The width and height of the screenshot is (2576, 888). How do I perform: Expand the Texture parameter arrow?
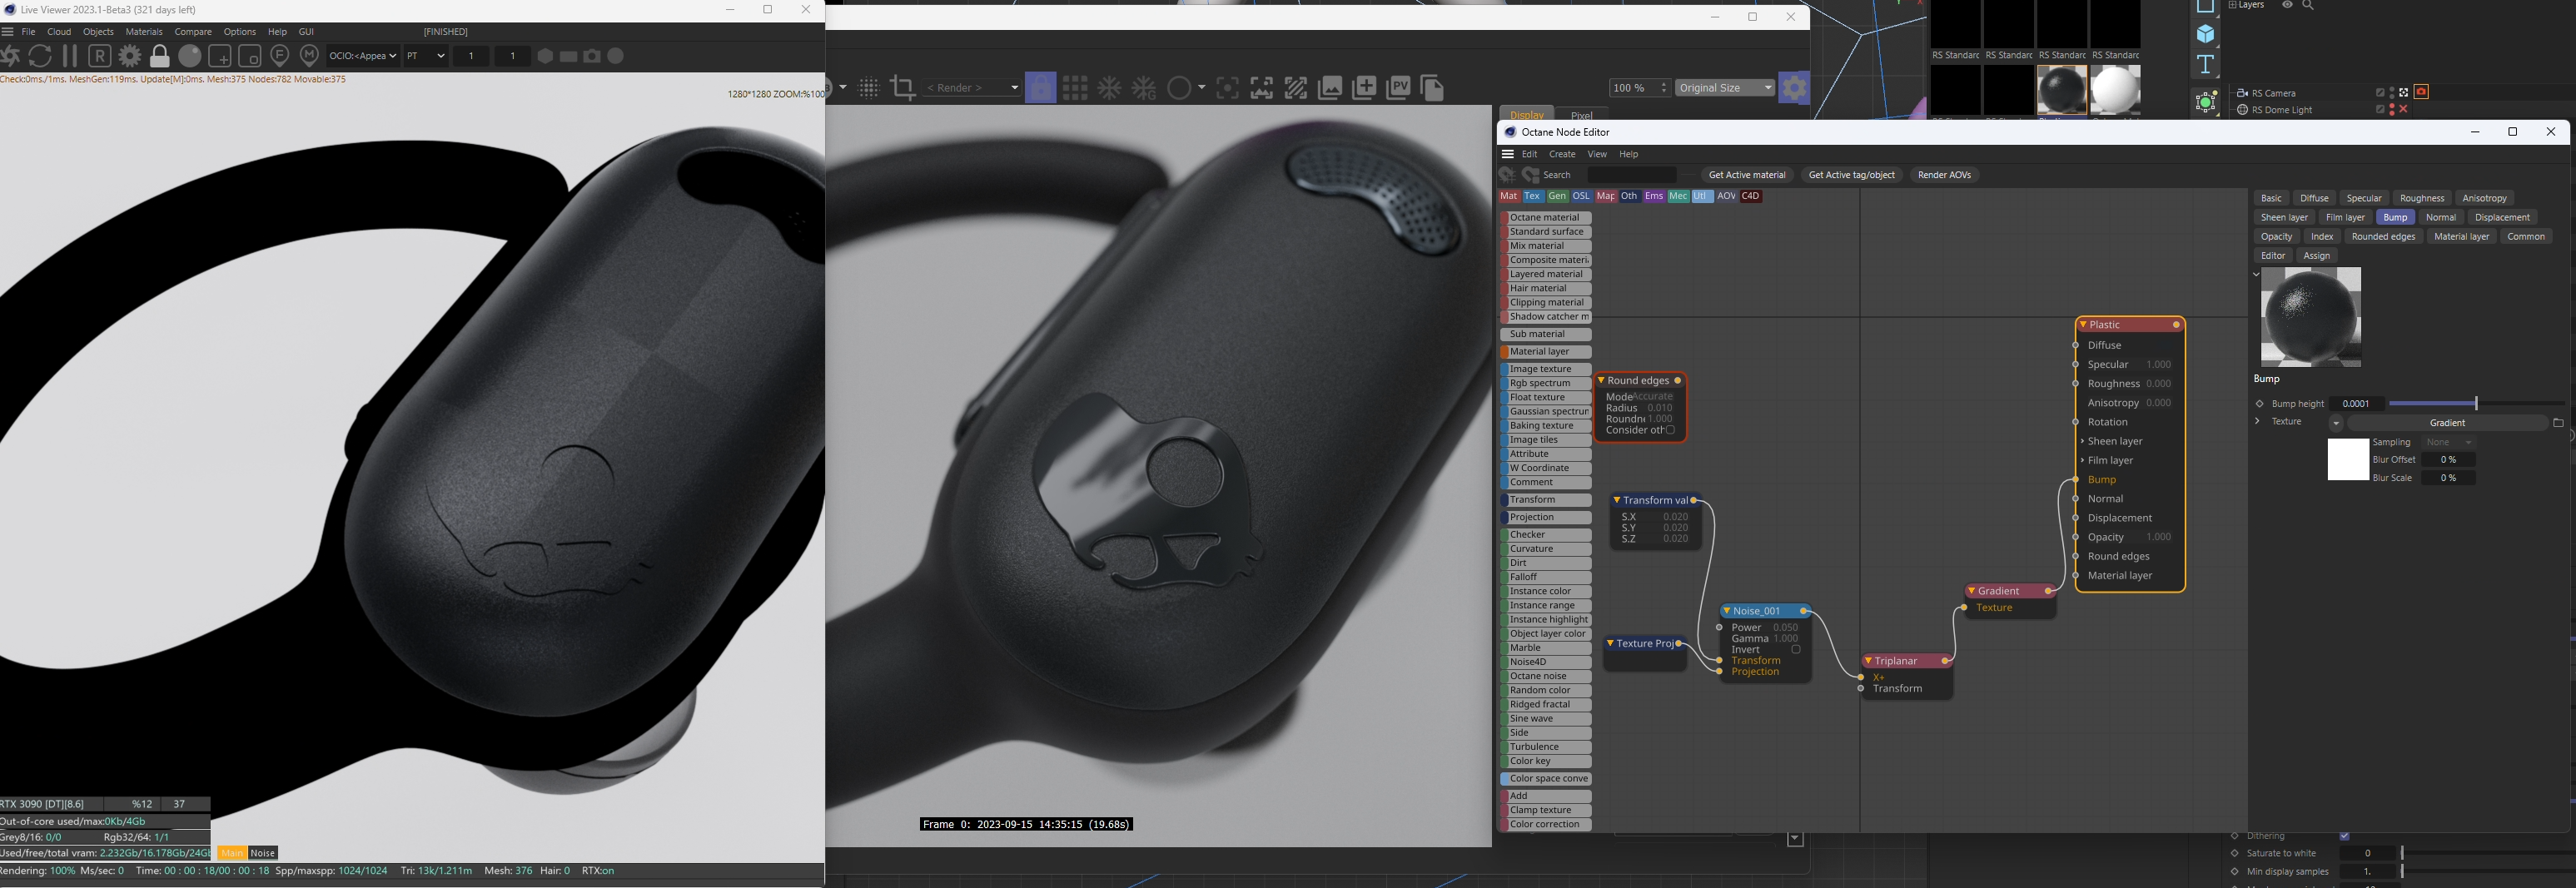point(2257,421)
